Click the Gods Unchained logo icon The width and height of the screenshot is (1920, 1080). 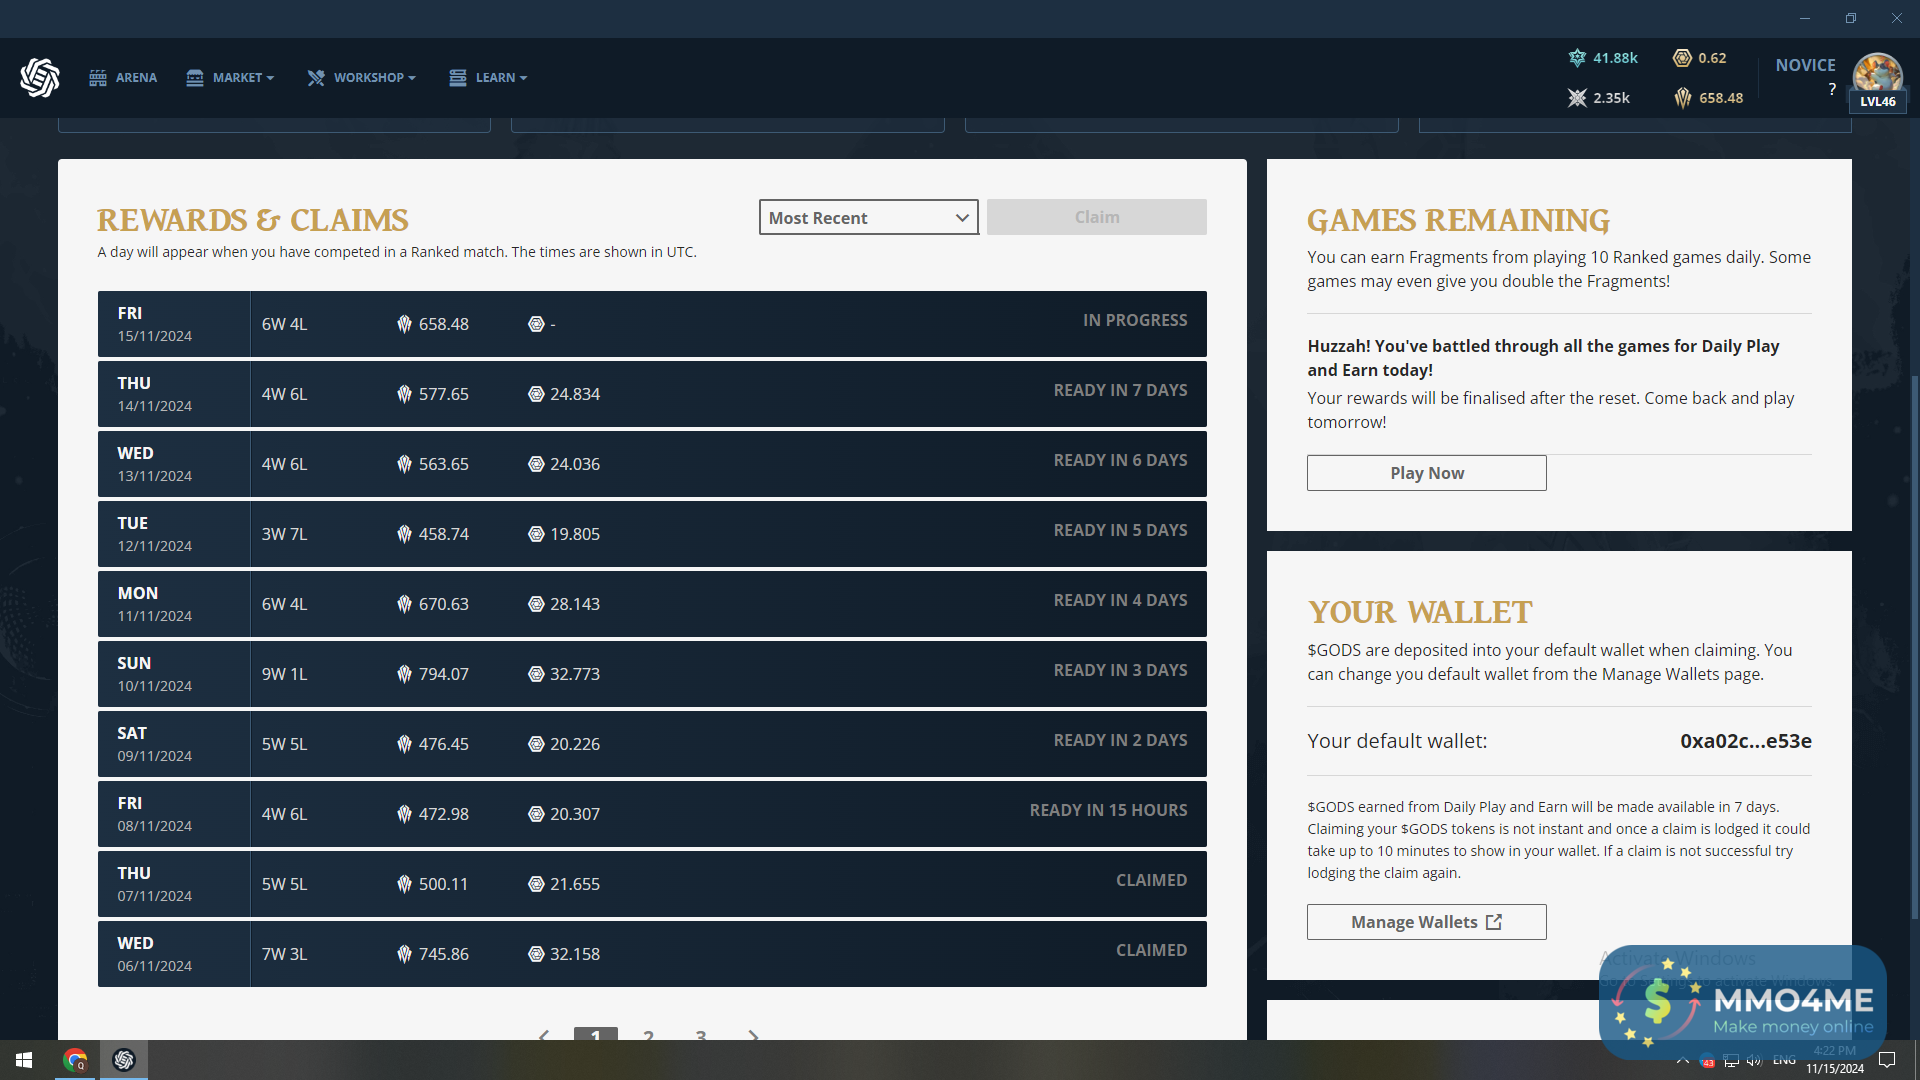pyautogui.click(x=40, y=77)
